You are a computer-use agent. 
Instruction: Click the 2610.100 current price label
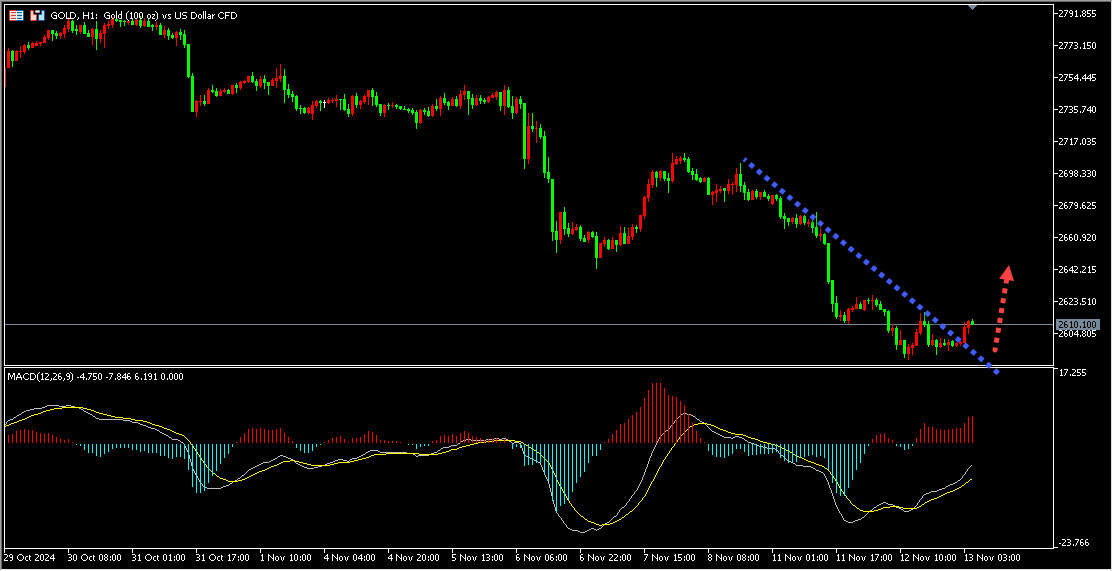click(1077, 325)
